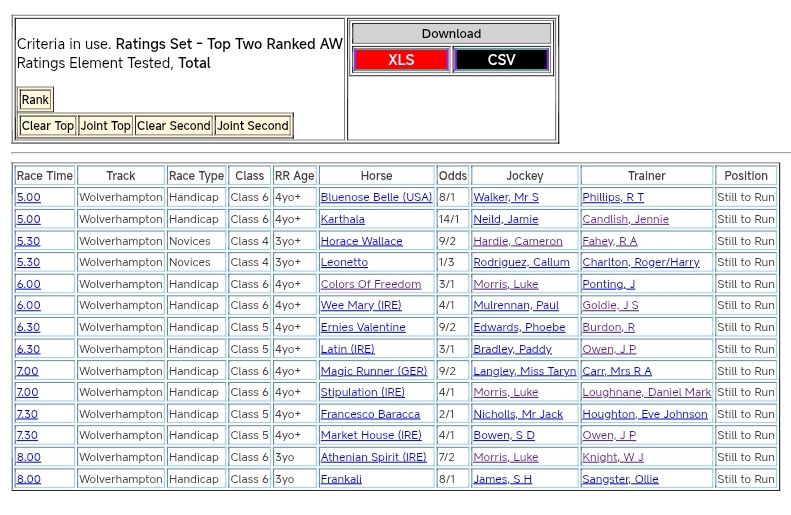Viewport: 791px width, 515px height.
Task: Apply the Clear Second filter
Action: (174, 126)
